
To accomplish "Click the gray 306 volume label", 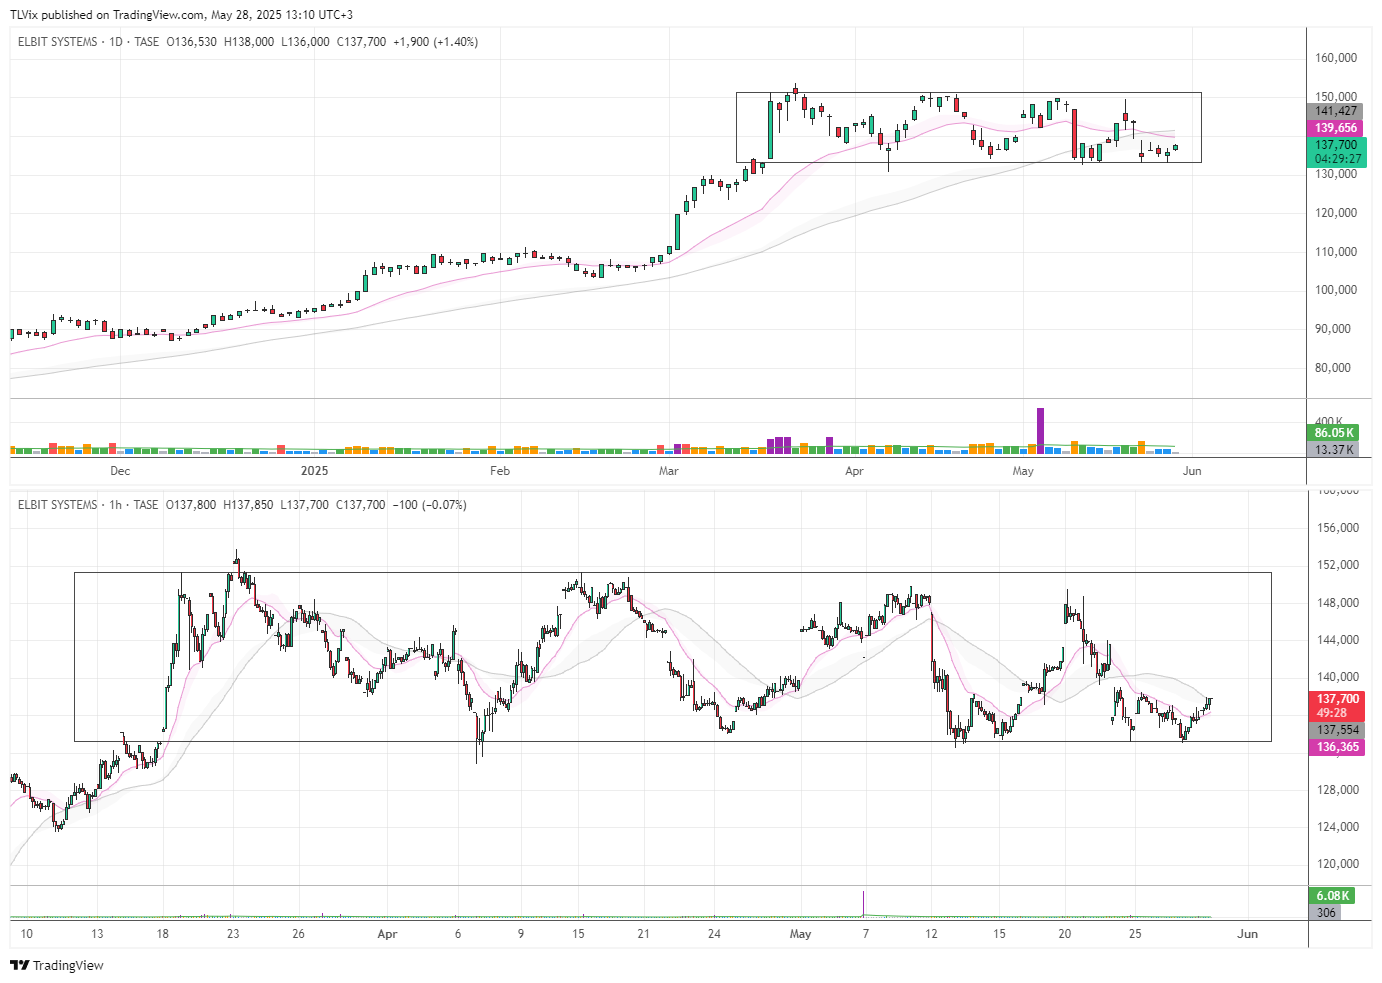I will [1327, 912].
